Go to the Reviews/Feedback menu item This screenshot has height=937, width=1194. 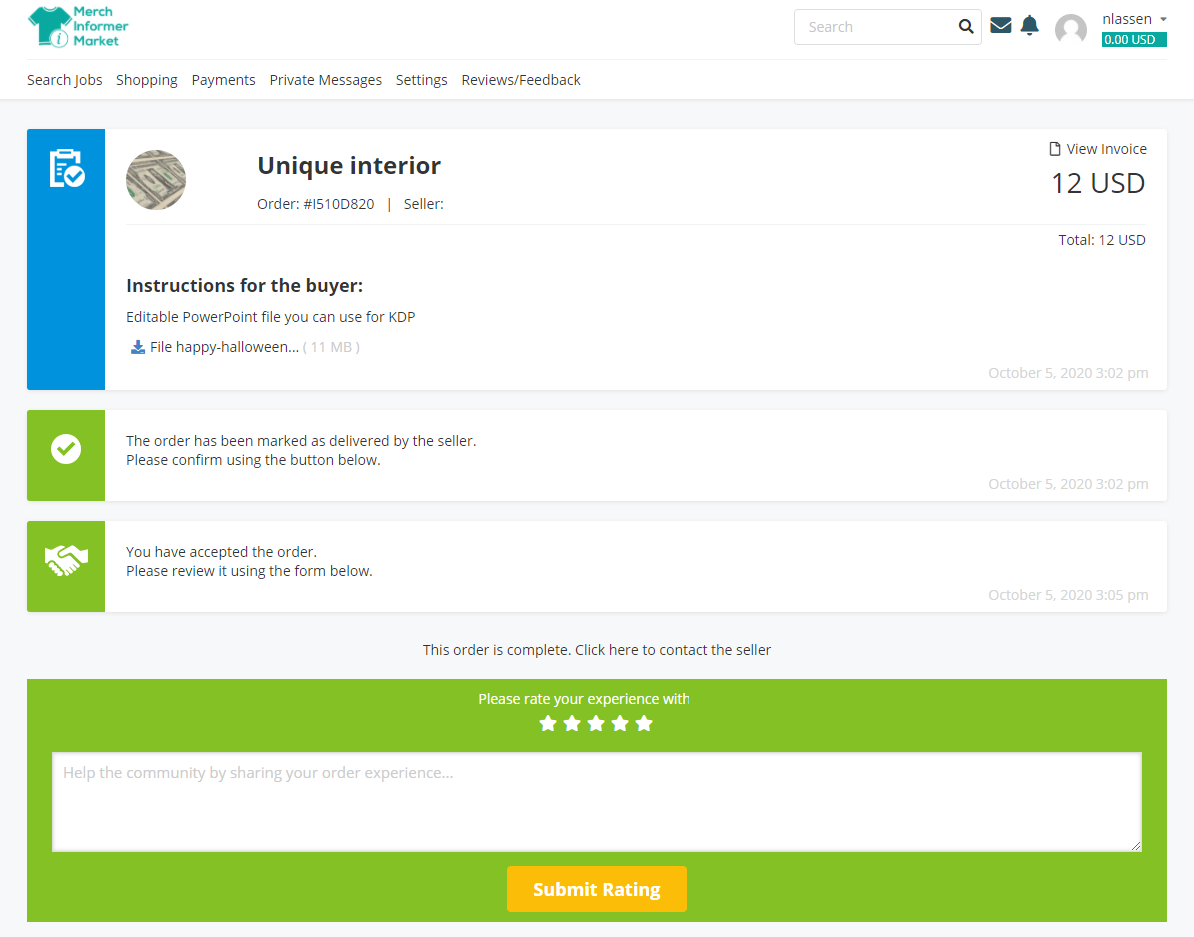[x=520, y=80]
